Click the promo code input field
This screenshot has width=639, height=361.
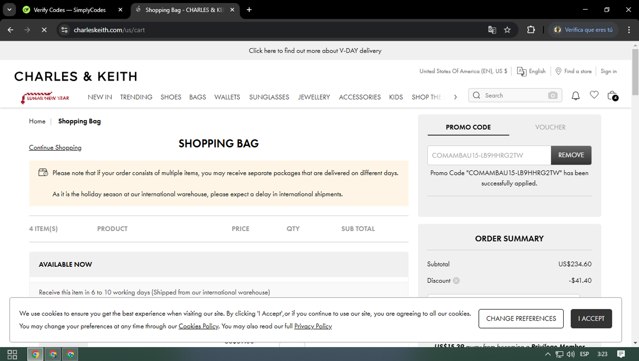(x=489, y=155)
